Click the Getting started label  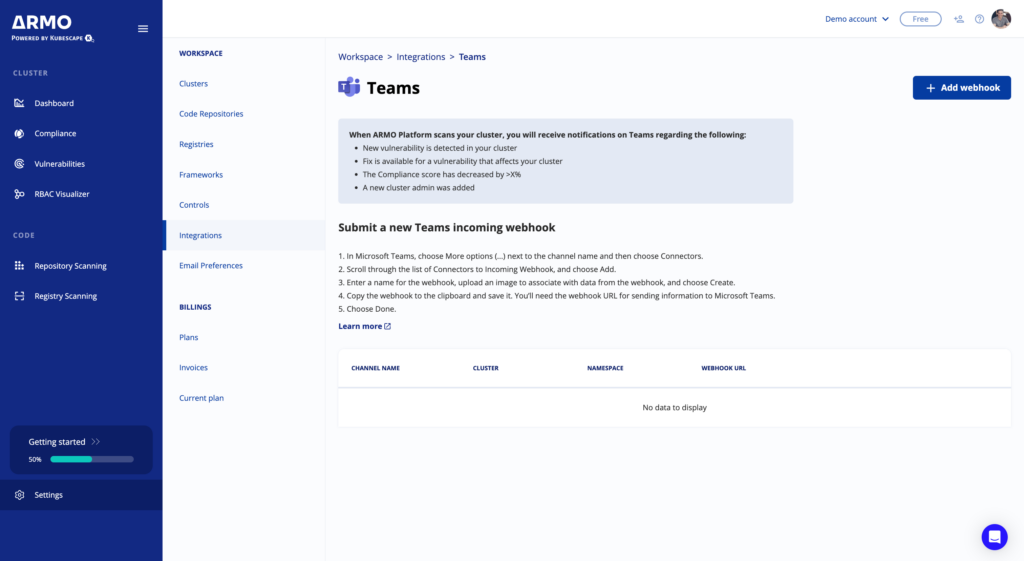pos(57,442)
